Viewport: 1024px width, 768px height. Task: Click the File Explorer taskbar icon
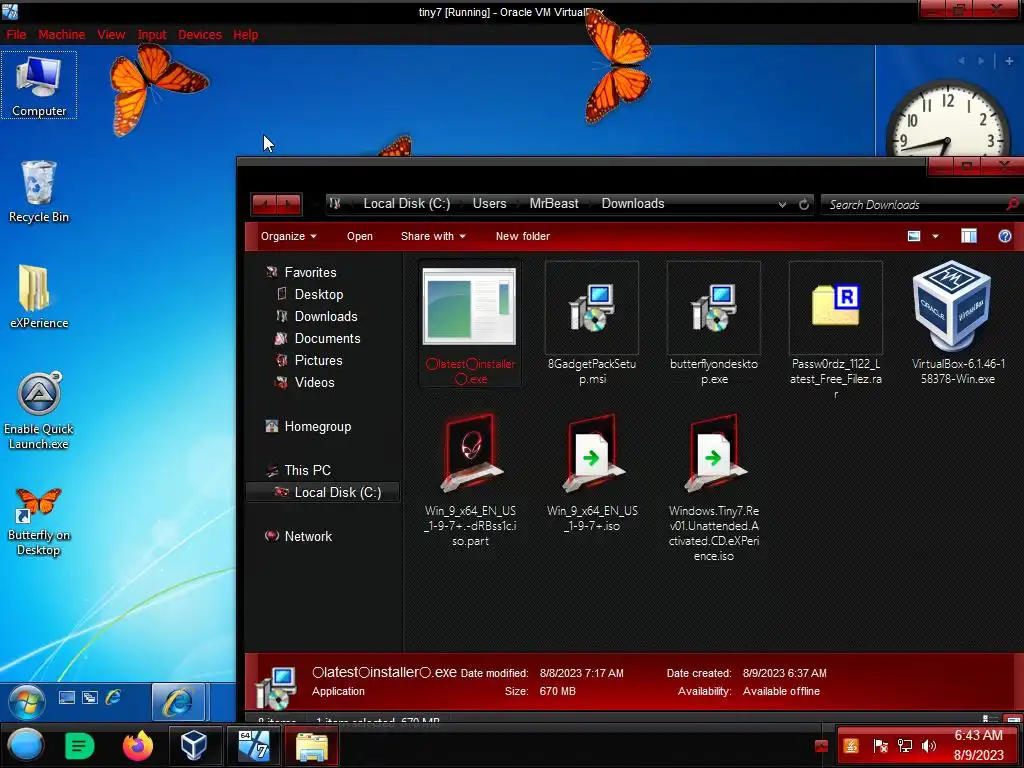coord(312,745)
